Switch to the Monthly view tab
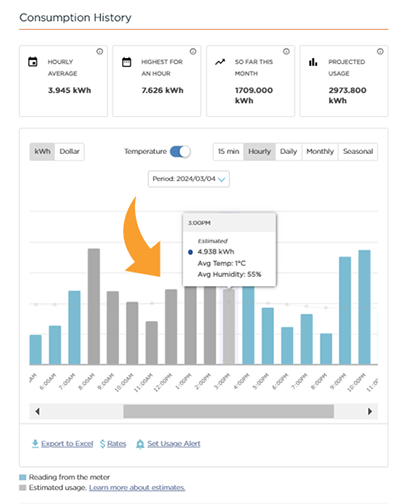 pyautogui.click(x=320, y=152)
